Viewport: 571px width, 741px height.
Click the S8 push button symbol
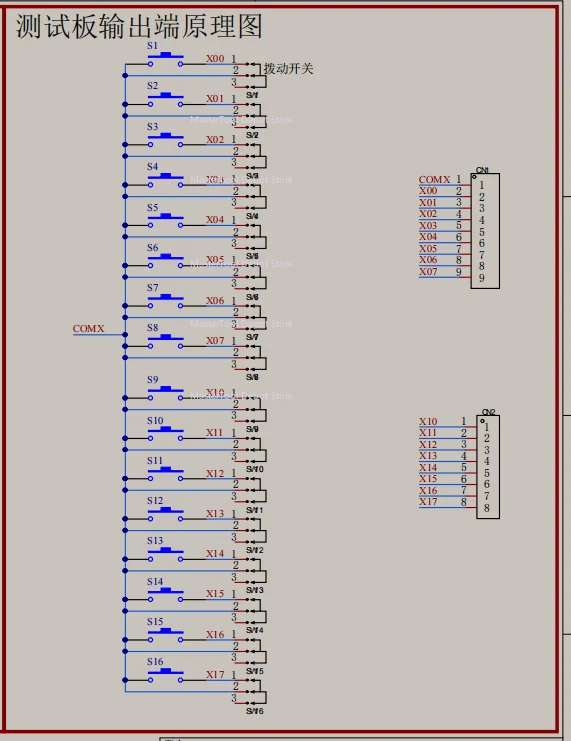[165, 342]
